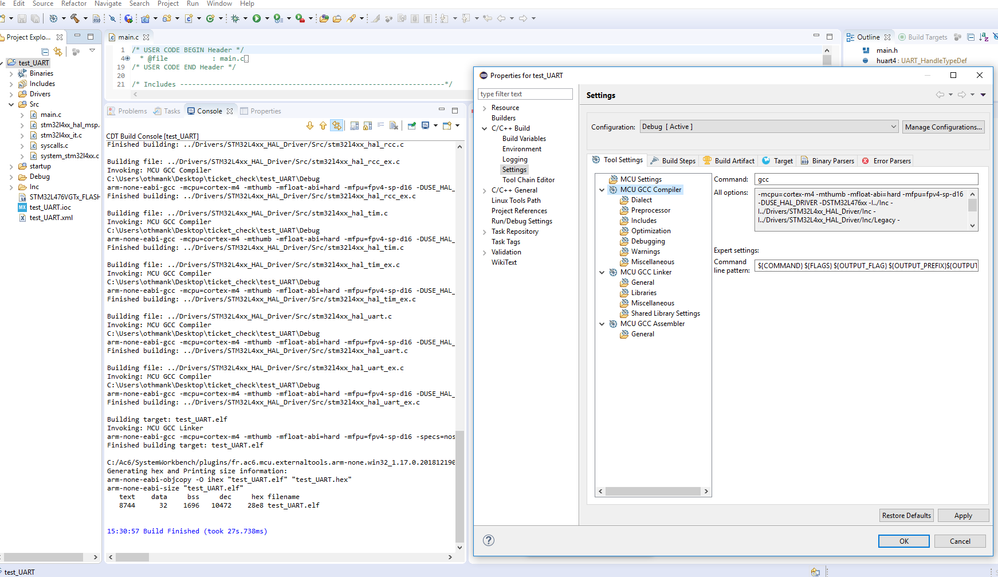Click the Open Type globe icon
This screenshot has height=577, width=998.
click(129, 18)
